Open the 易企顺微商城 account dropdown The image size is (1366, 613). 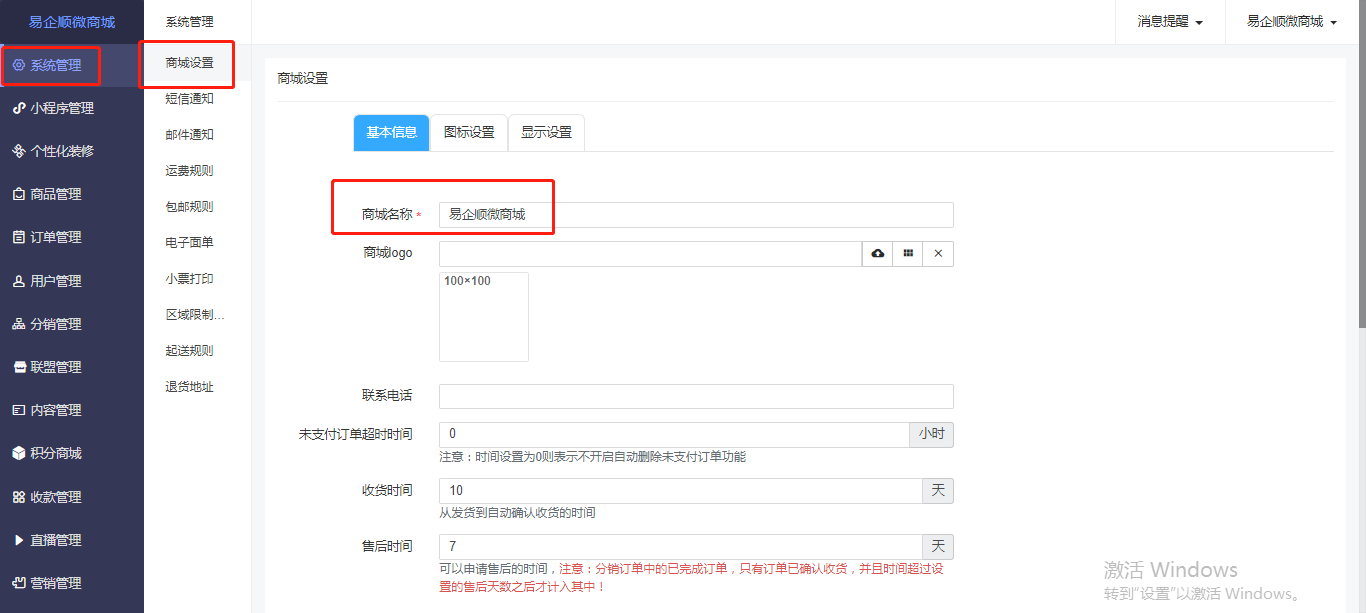1292,21
